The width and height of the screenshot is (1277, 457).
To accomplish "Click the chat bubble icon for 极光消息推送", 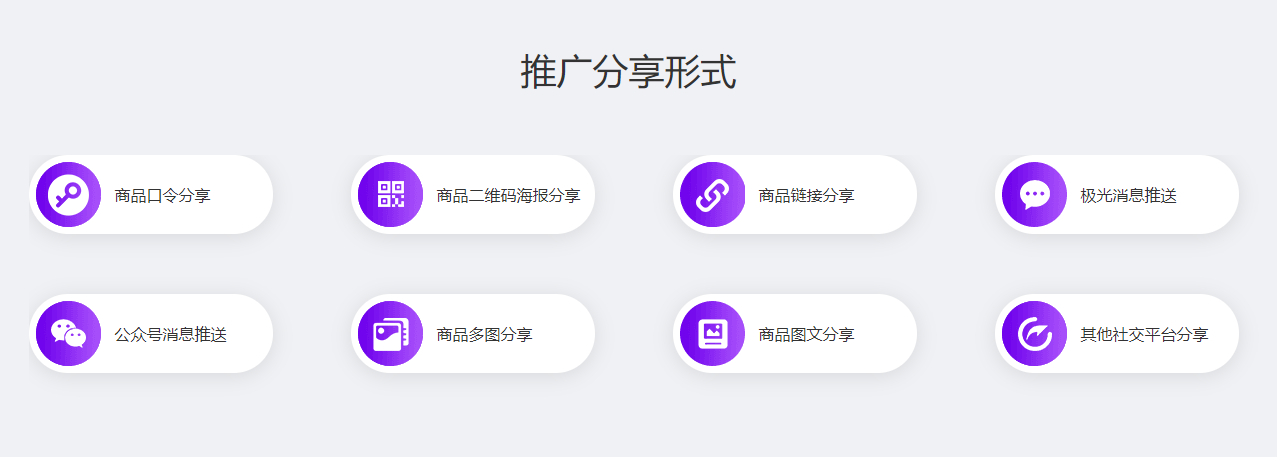I will [x=1034, y=194].
